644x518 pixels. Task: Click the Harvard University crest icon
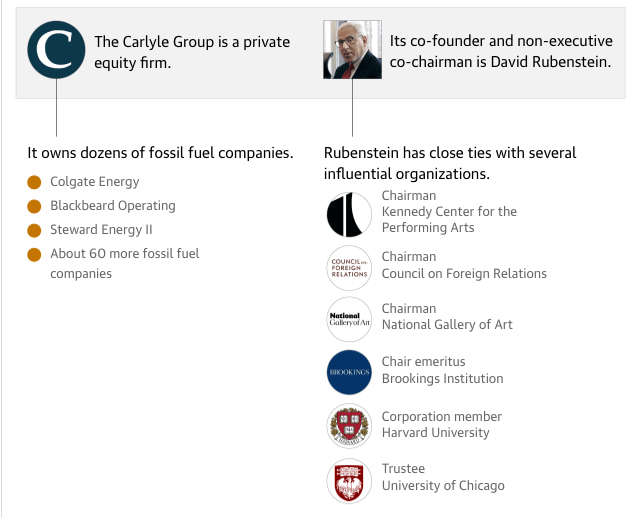click(x=349, y=427)
